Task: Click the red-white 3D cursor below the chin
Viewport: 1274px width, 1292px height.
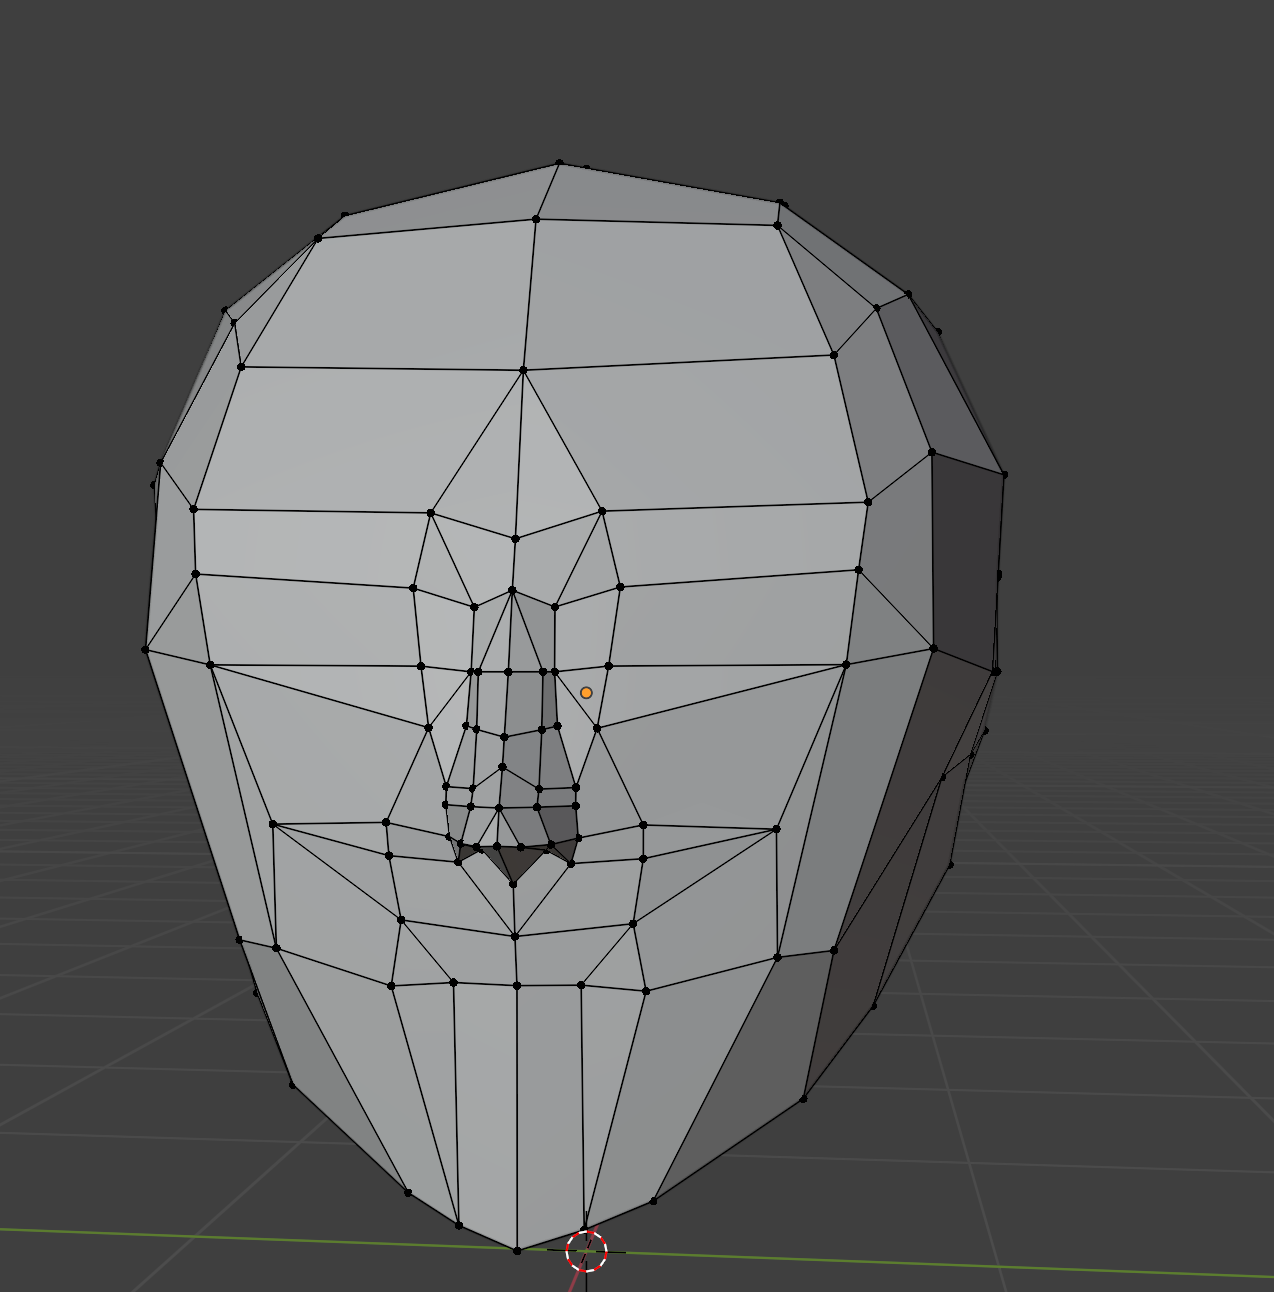Action: (586, 1251)
